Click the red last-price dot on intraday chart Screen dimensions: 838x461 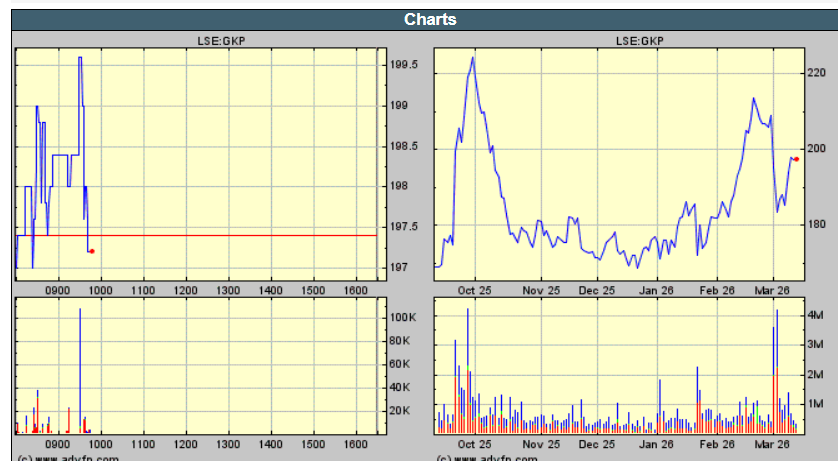pos(92,251)
